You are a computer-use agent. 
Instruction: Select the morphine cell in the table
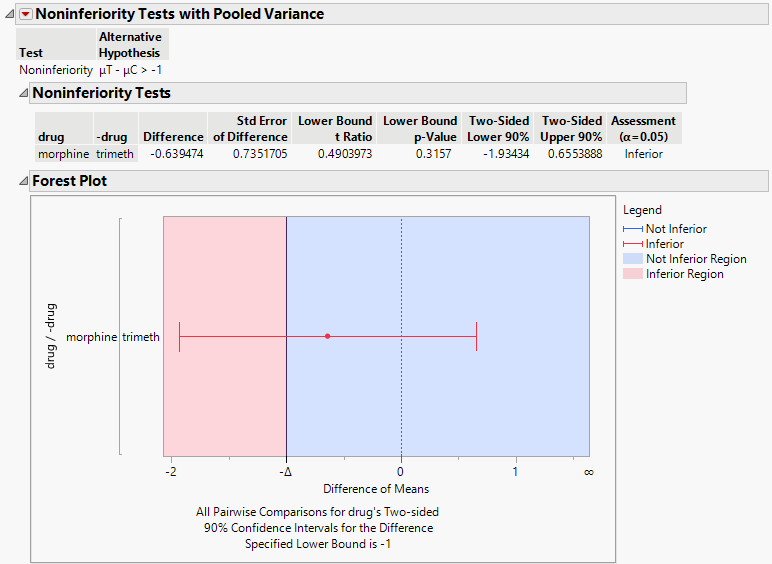[63, 154]
